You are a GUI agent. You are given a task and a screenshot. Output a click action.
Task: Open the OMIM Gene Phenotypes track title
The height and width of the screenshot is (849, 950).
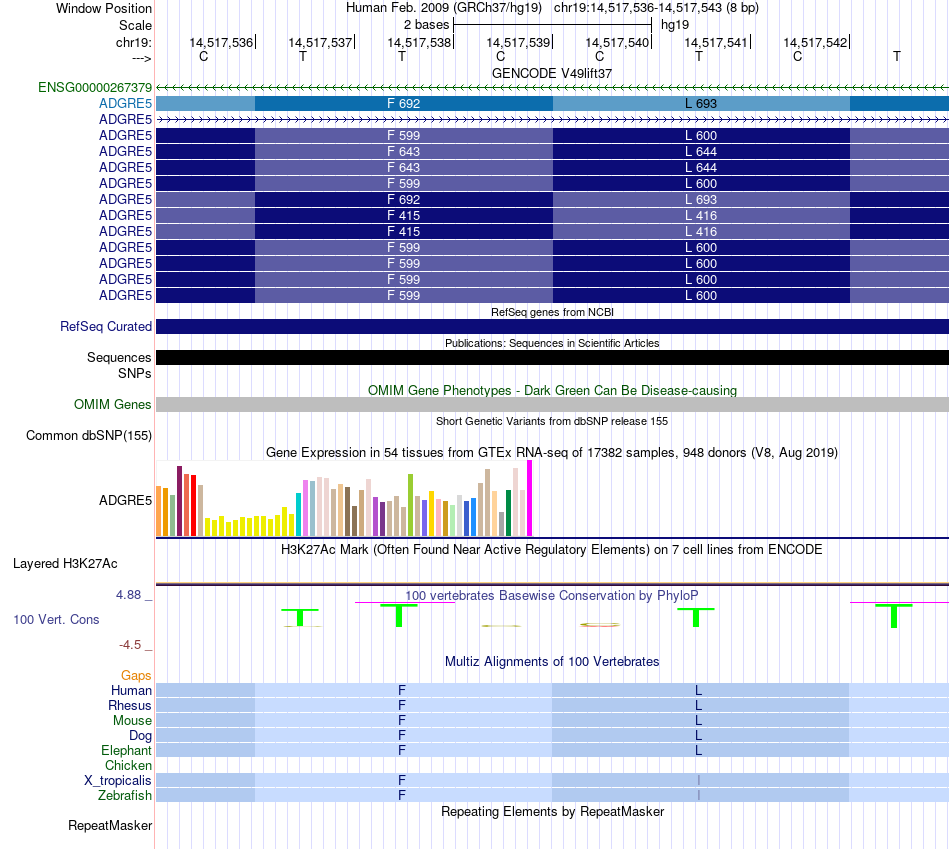552,390
